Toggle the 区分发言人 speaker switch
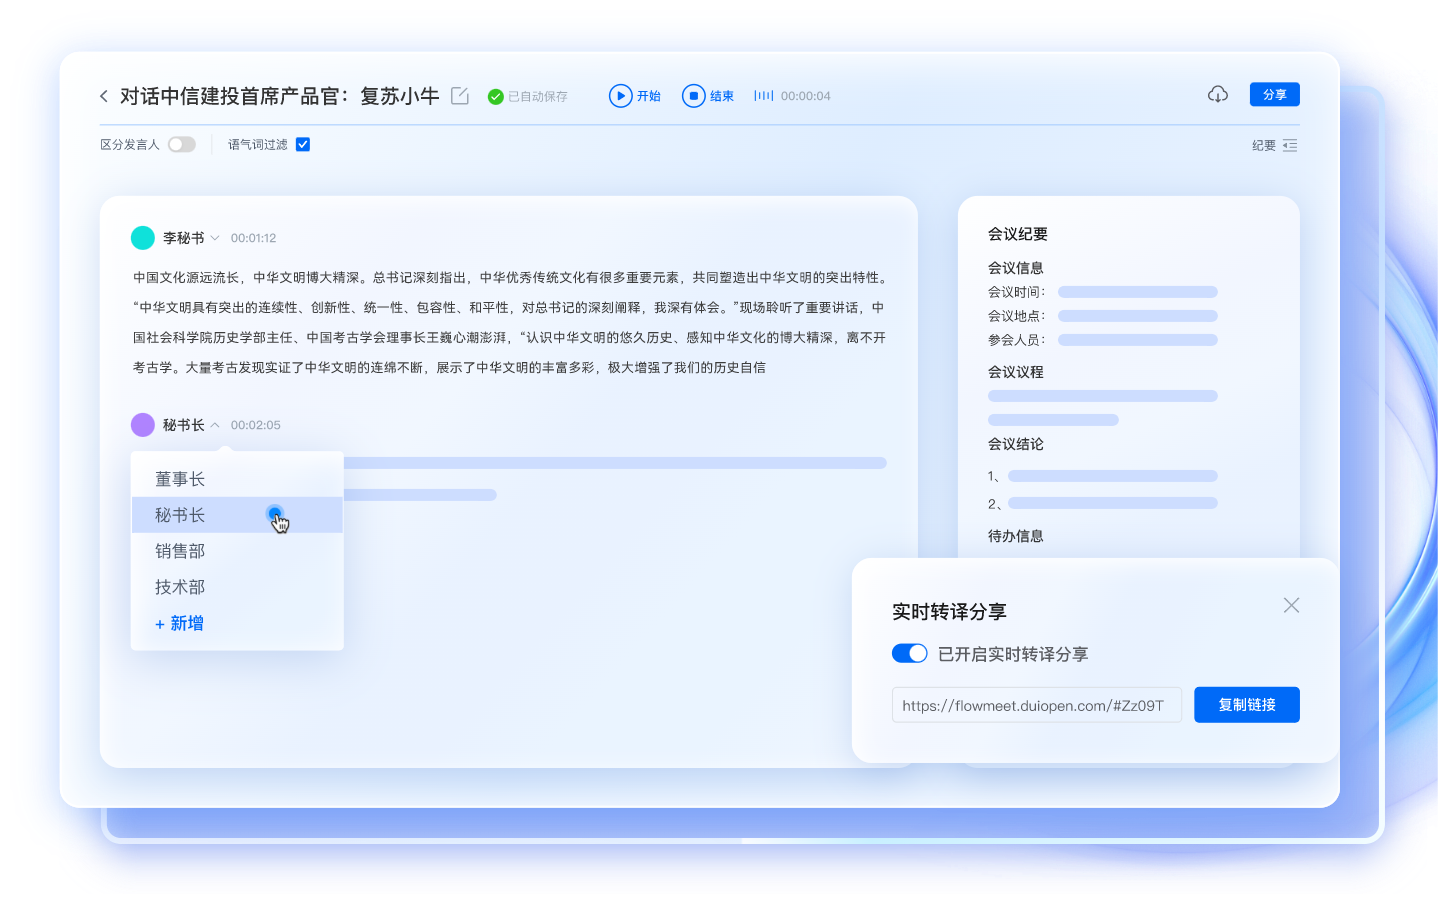 point(182,144)
